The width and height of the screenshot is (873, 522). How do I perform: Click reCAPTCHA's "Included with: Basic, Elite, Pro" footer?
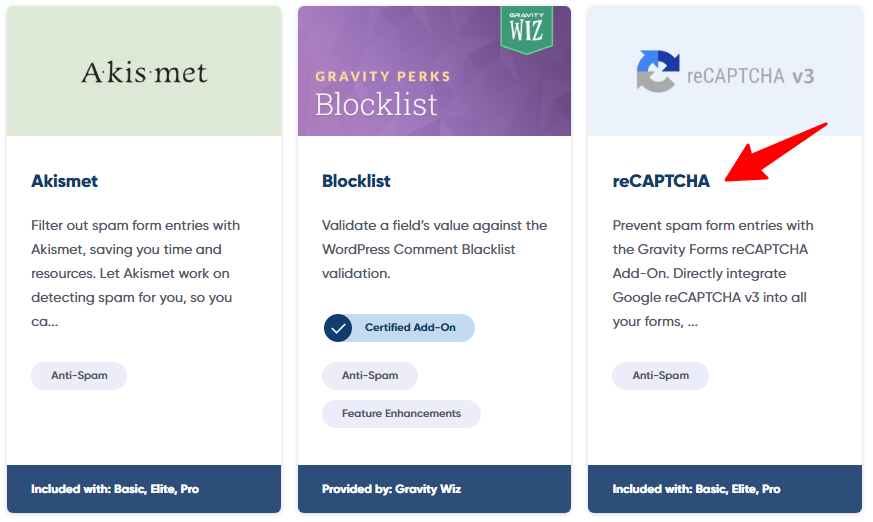(697, 489)
